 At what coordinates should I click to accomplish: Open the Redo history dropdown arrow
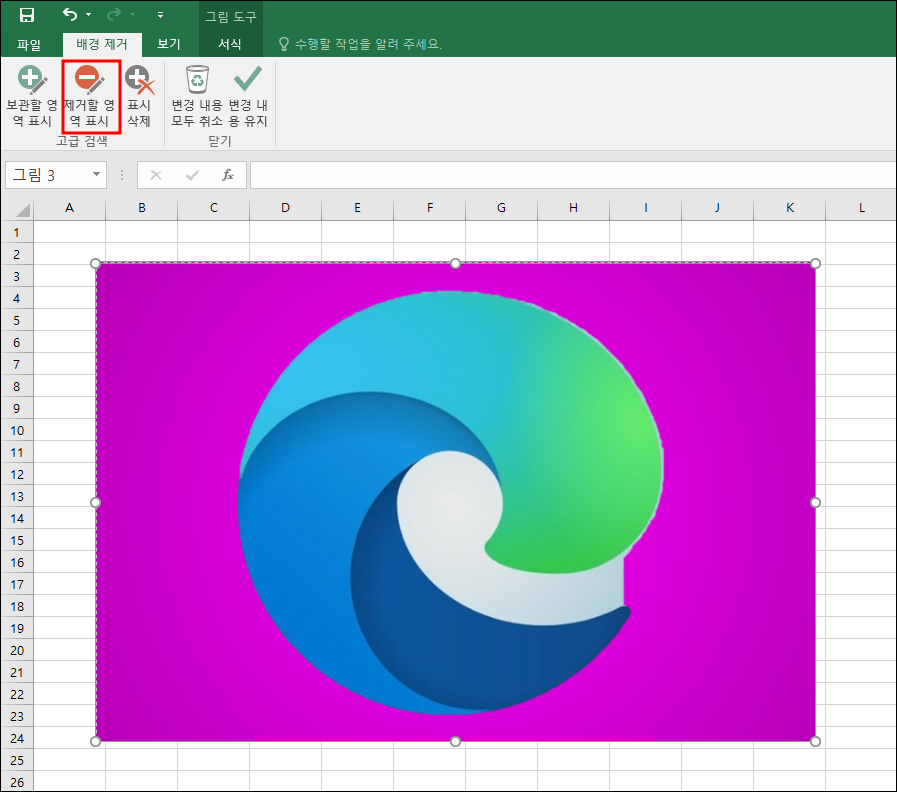click(133, 15)
